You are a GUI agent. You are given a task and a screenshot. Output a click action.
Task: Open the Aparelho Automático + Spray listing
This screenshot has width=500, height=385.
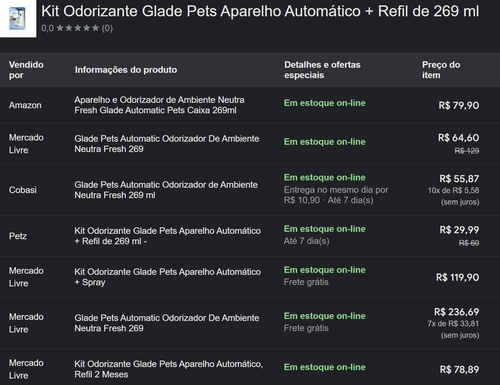pos(167,277)
